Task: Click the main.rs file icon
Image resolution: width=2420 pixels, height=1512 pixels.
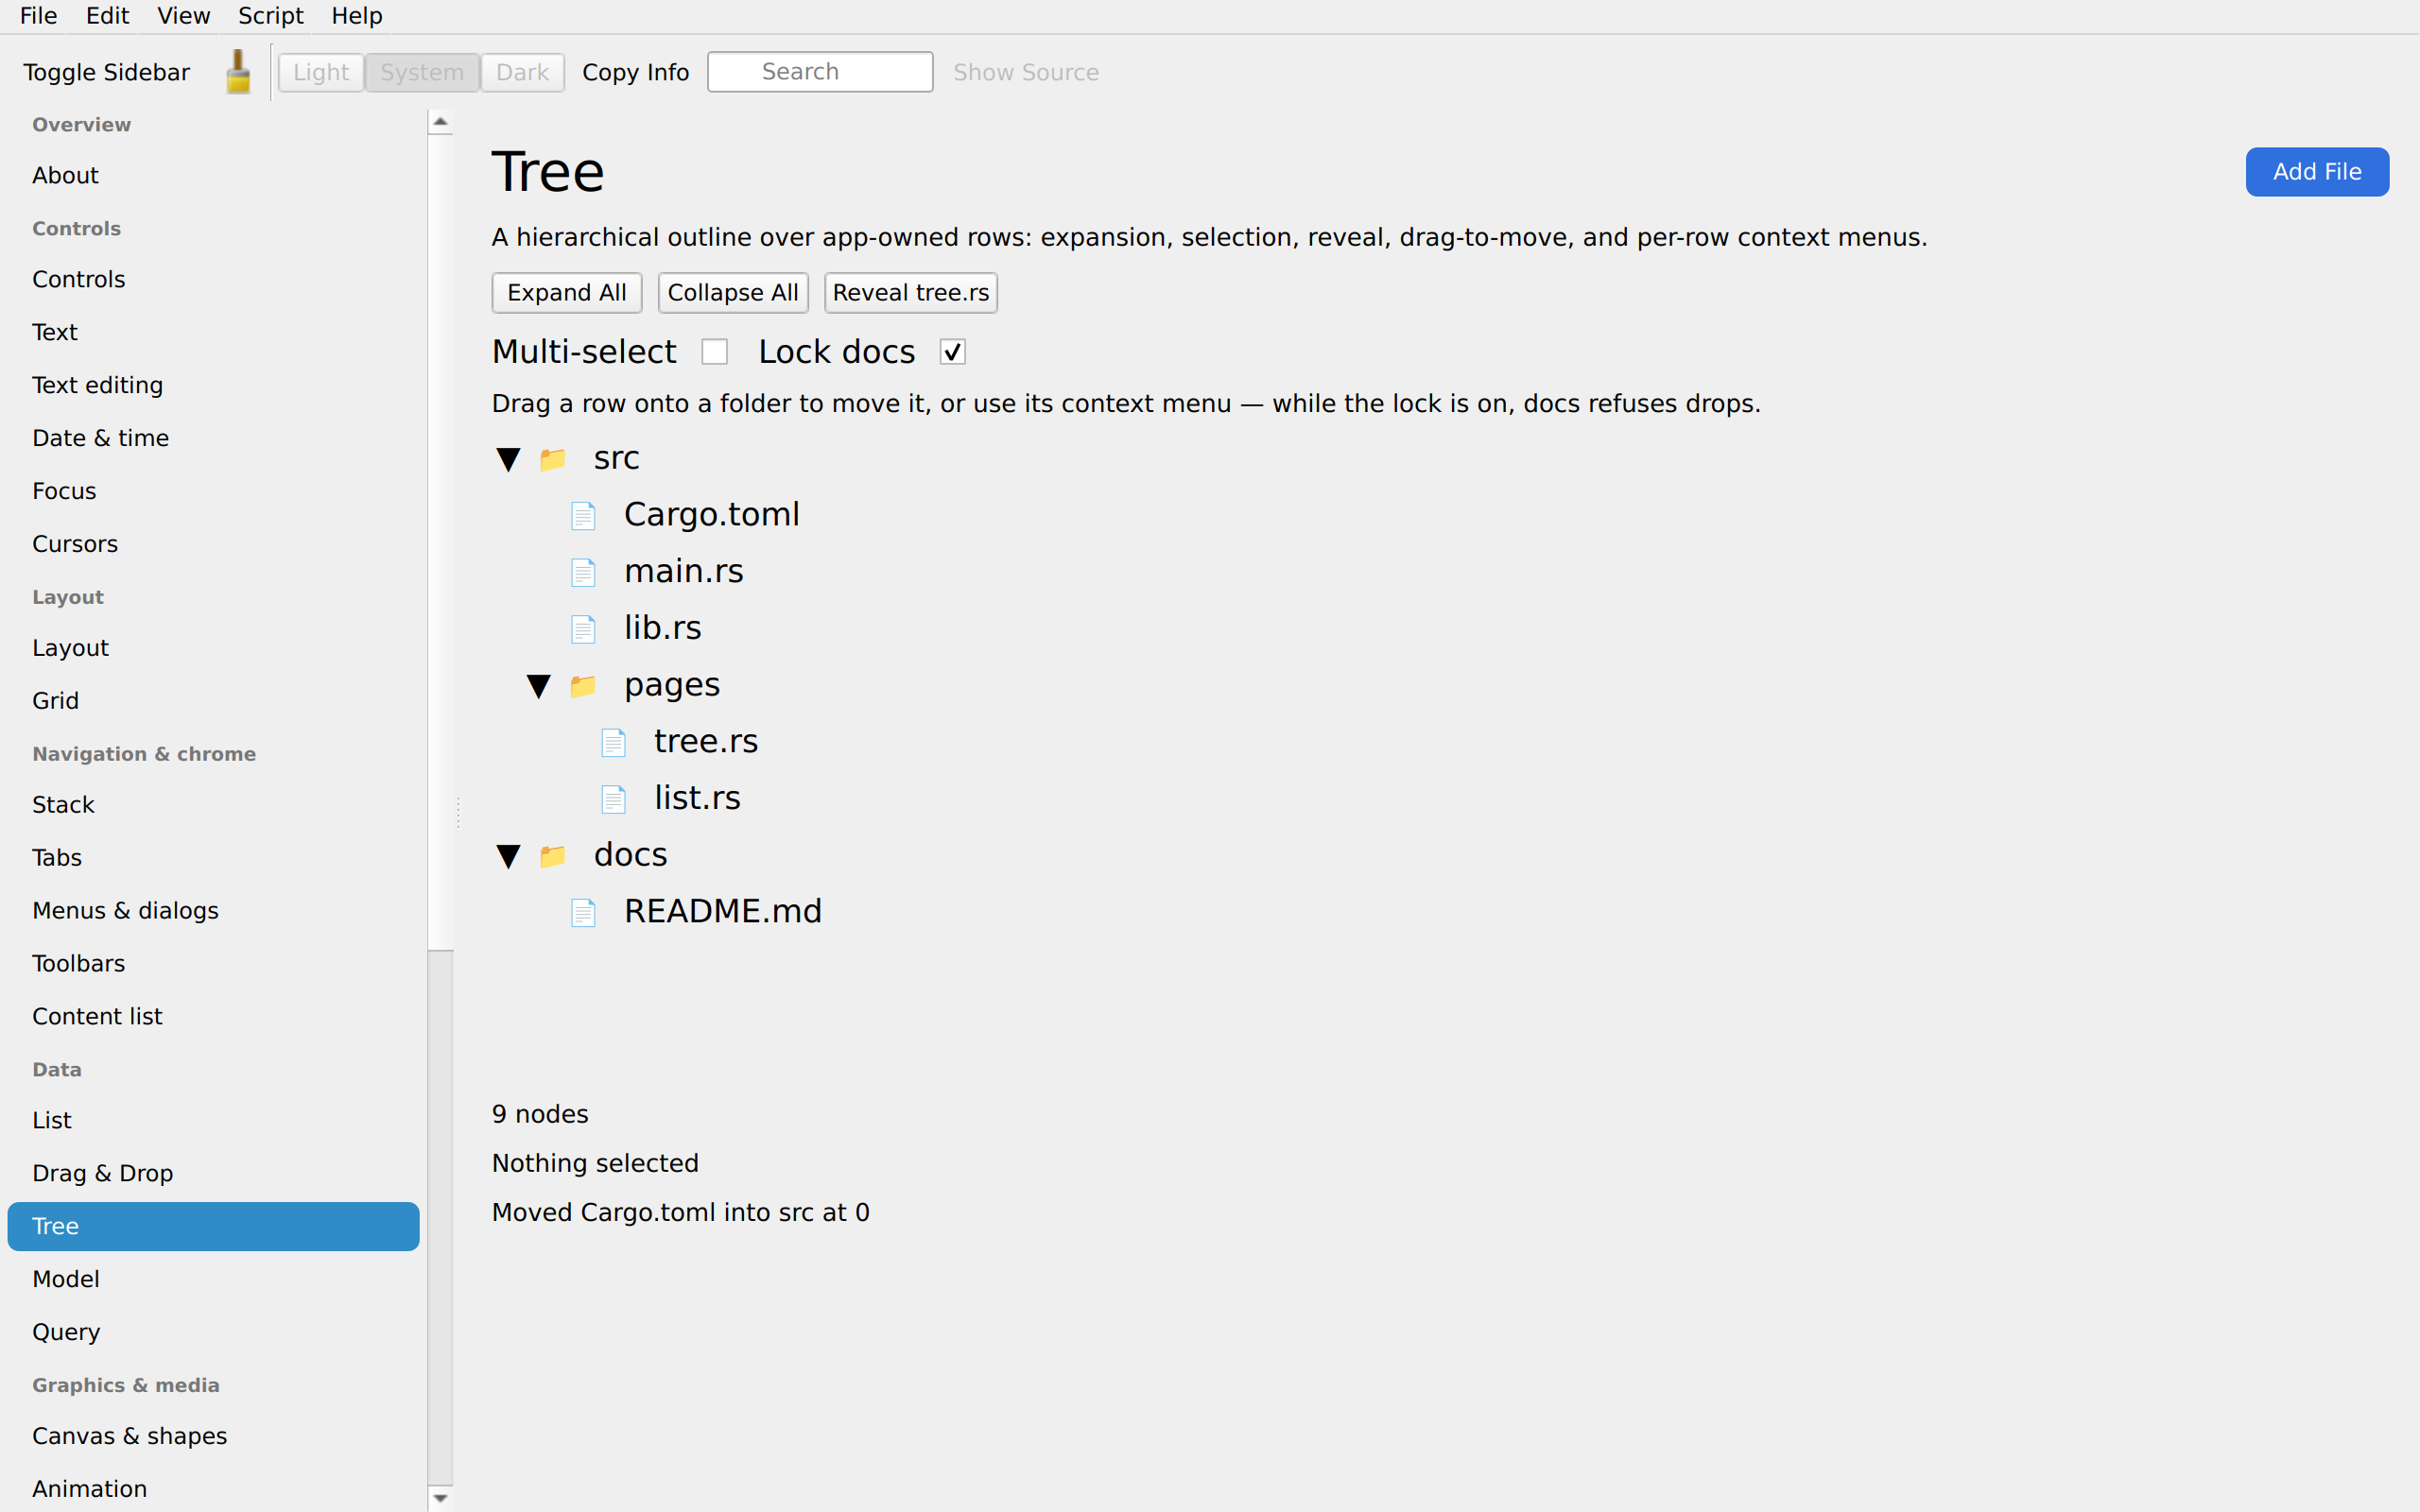Action: coord(583,572)
